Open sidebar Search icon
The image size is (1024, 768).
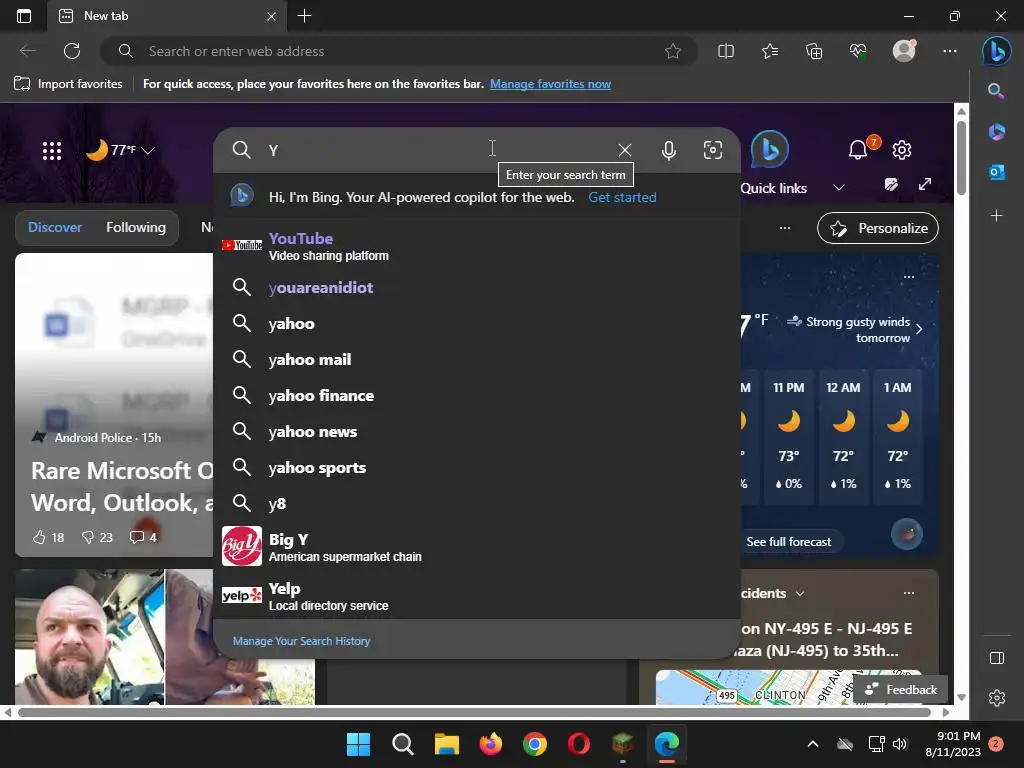pyautogui.click(x=996, y=91)
